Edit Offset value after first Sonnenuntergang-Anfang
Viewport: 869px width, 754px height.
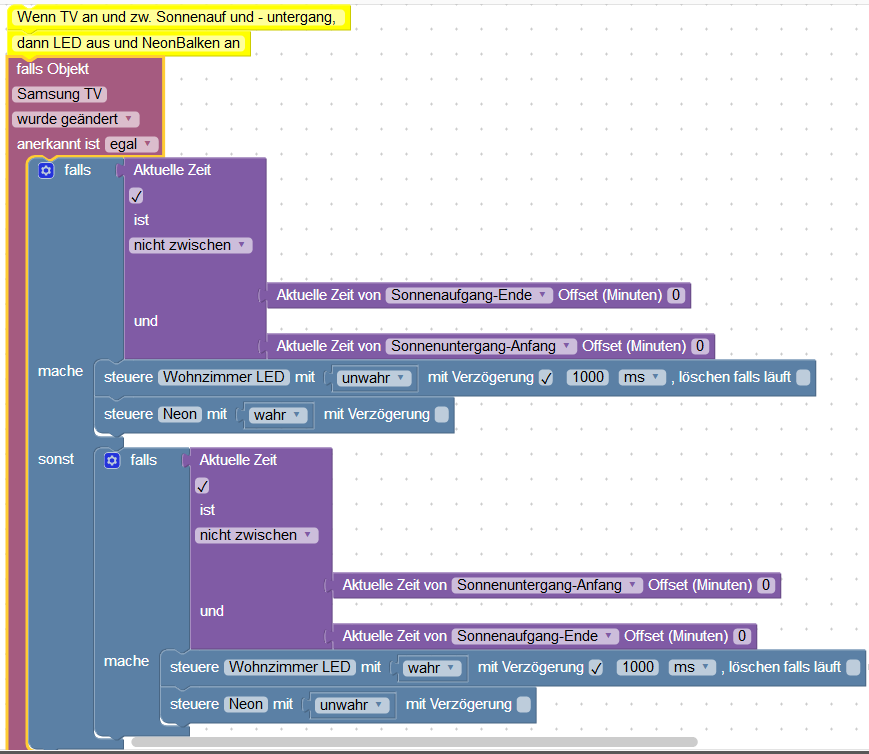click(700, 346)
